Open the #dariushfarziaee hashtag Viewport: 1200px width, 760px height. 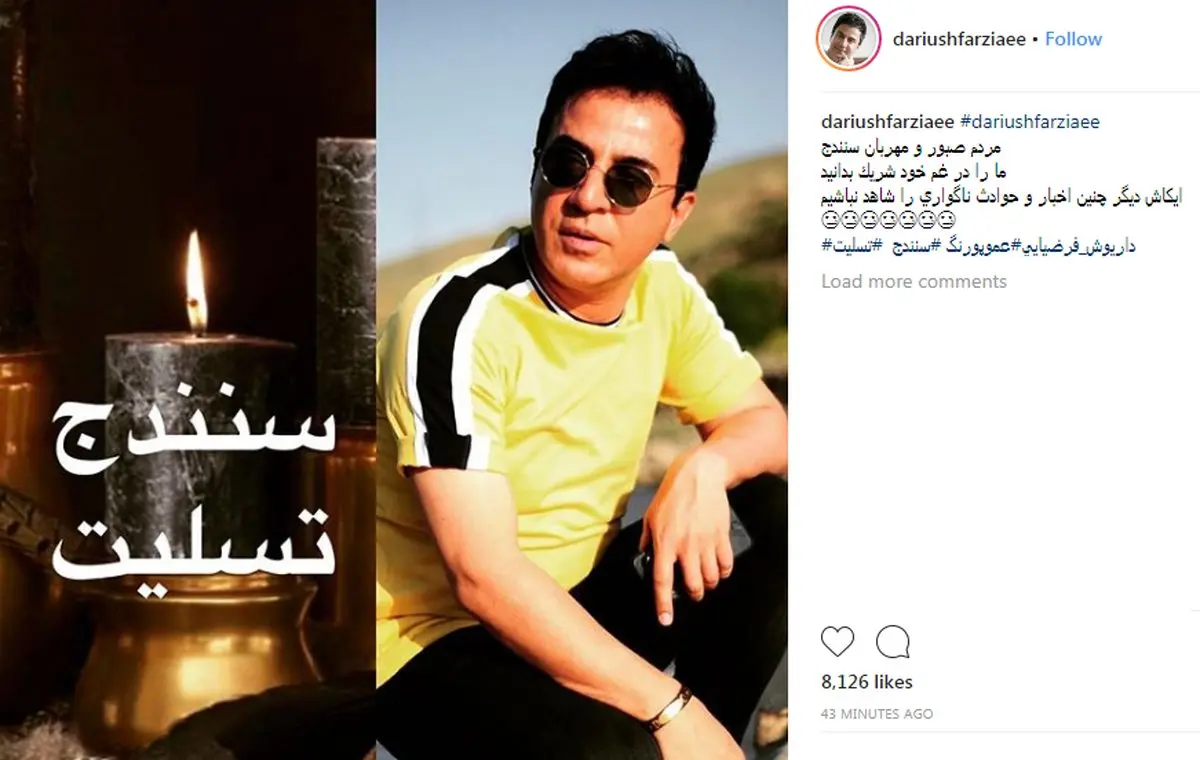pyautogui.click(x=1029, y=122)
